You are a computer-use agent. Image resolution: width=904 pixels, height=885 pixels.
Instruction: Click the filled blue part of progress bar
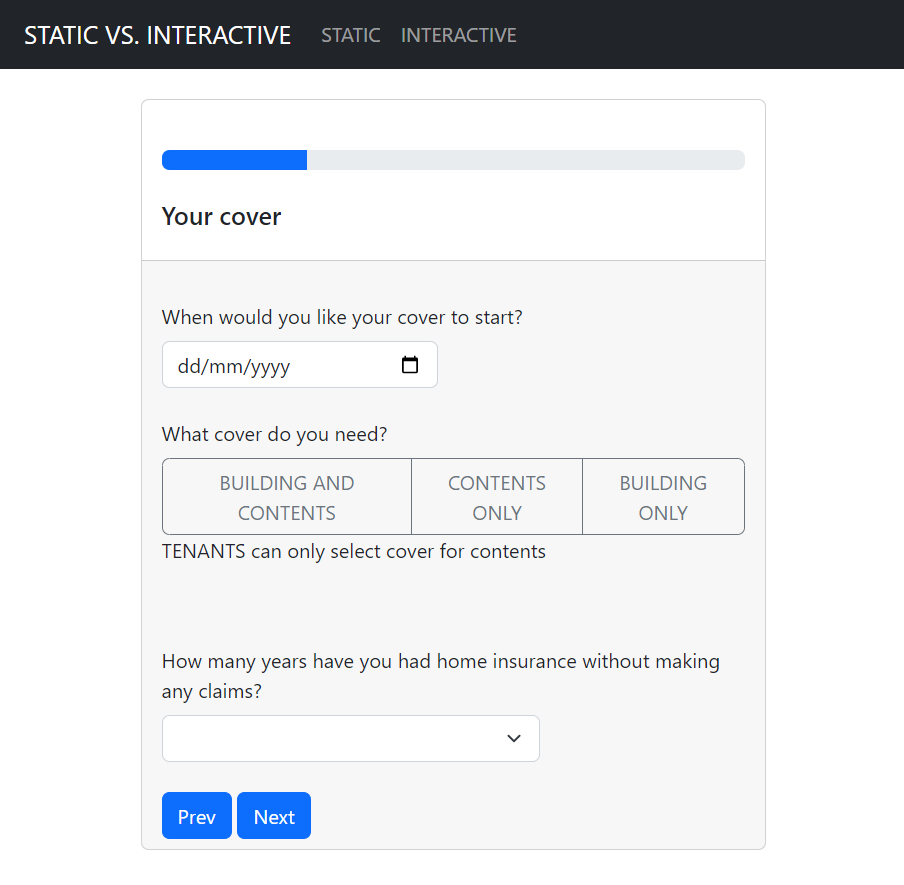(234, 160)
